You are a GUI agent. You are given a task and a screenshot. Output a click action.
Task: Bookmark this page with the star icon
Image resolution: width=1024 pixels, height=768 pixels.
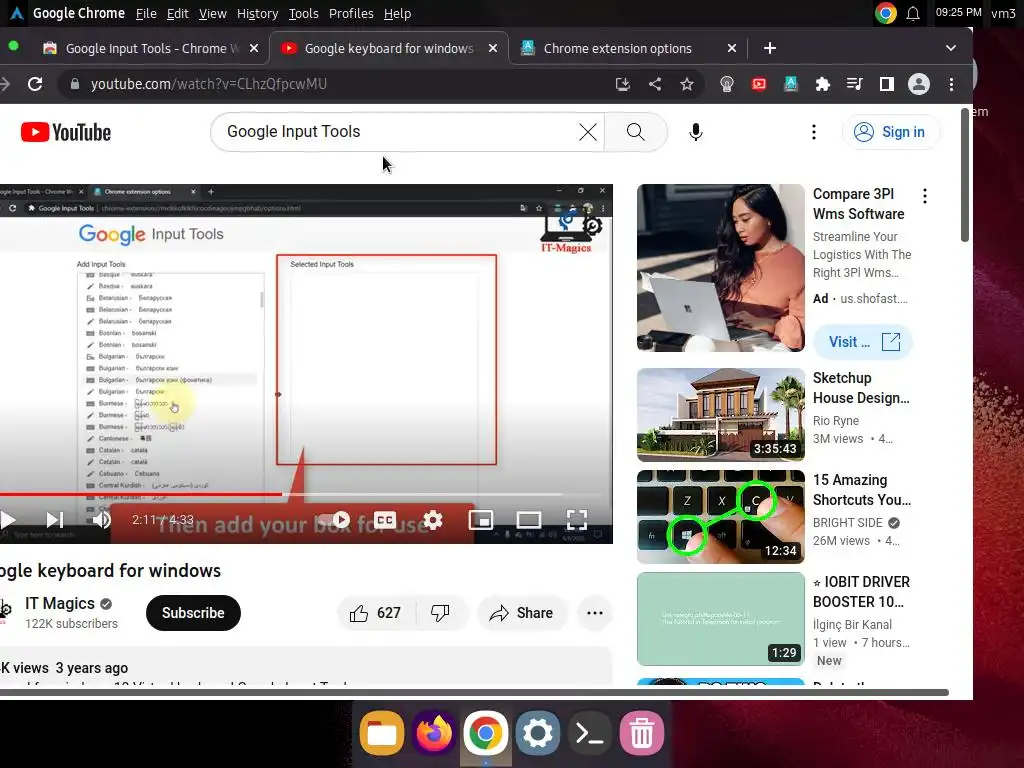(686, 84)
